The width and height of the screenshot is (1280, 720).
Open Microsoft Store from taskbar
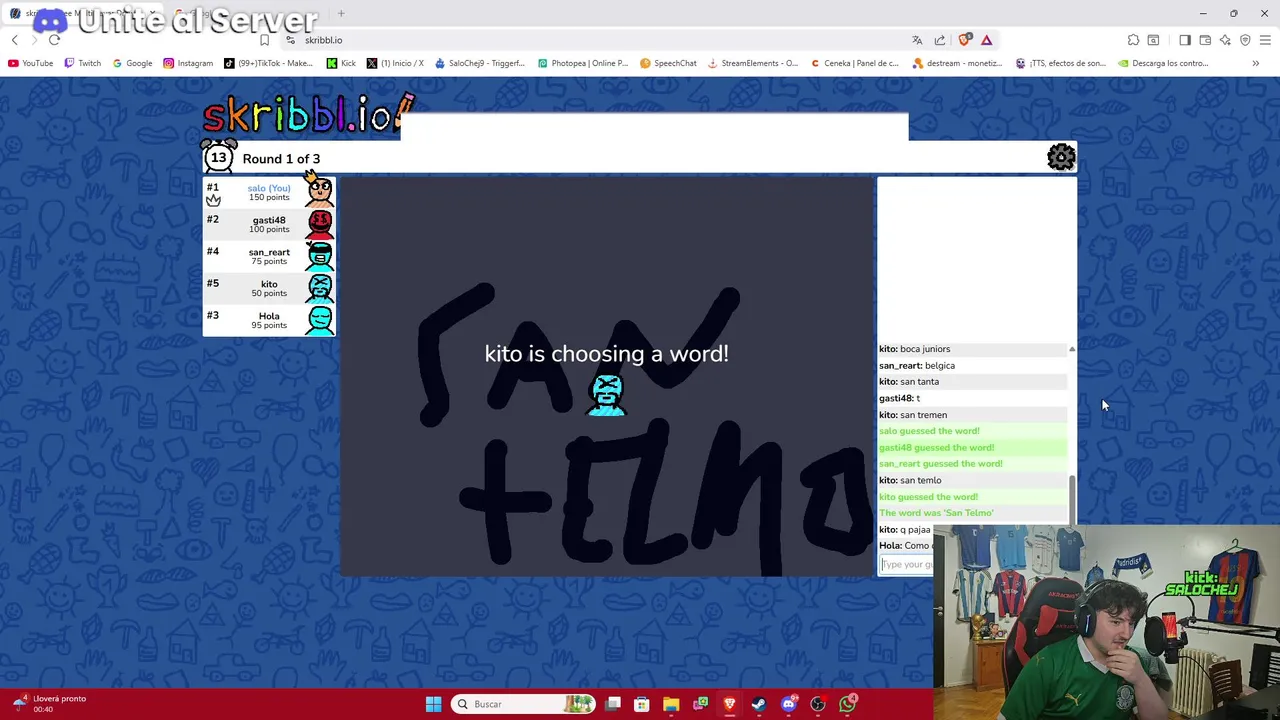[x=642, y=704]
